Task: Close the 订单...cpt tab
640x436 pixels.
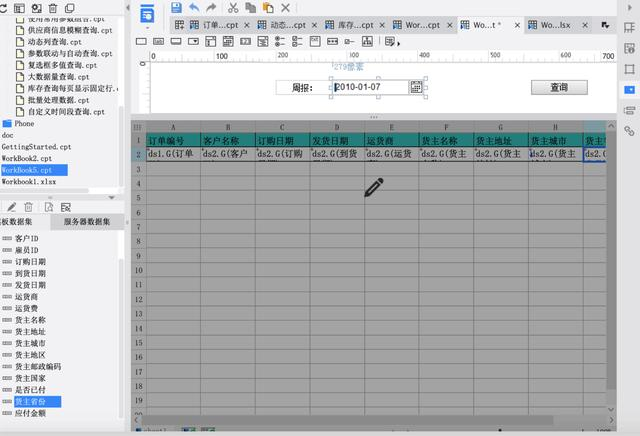Action: pos(247,25)
